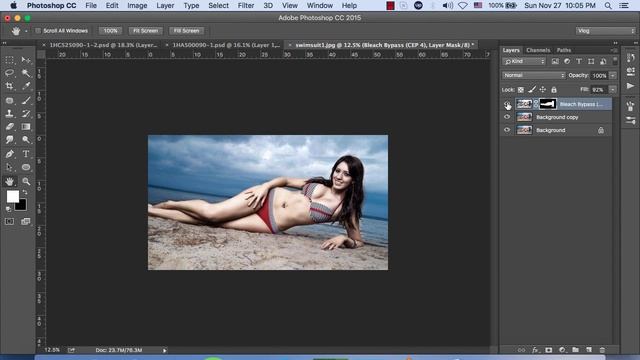Click the Delete layer trash icon
This screenshot has height=360, width=640.
point(602,350)
